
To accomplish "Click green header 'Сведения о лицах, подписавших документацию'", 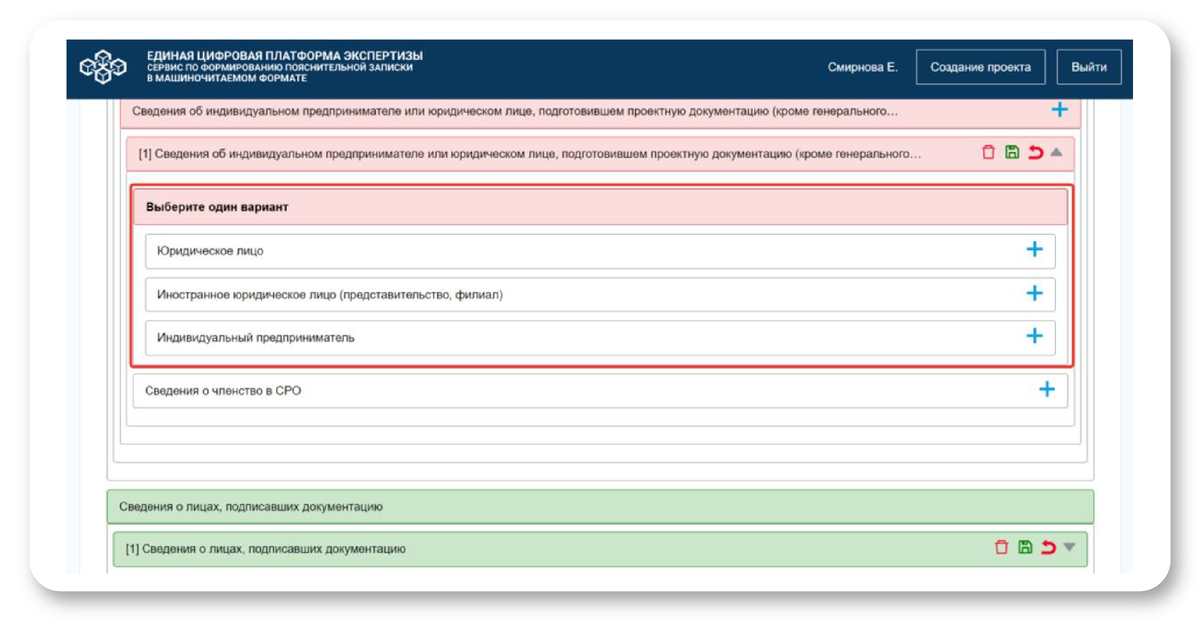I will pos(600,507).
